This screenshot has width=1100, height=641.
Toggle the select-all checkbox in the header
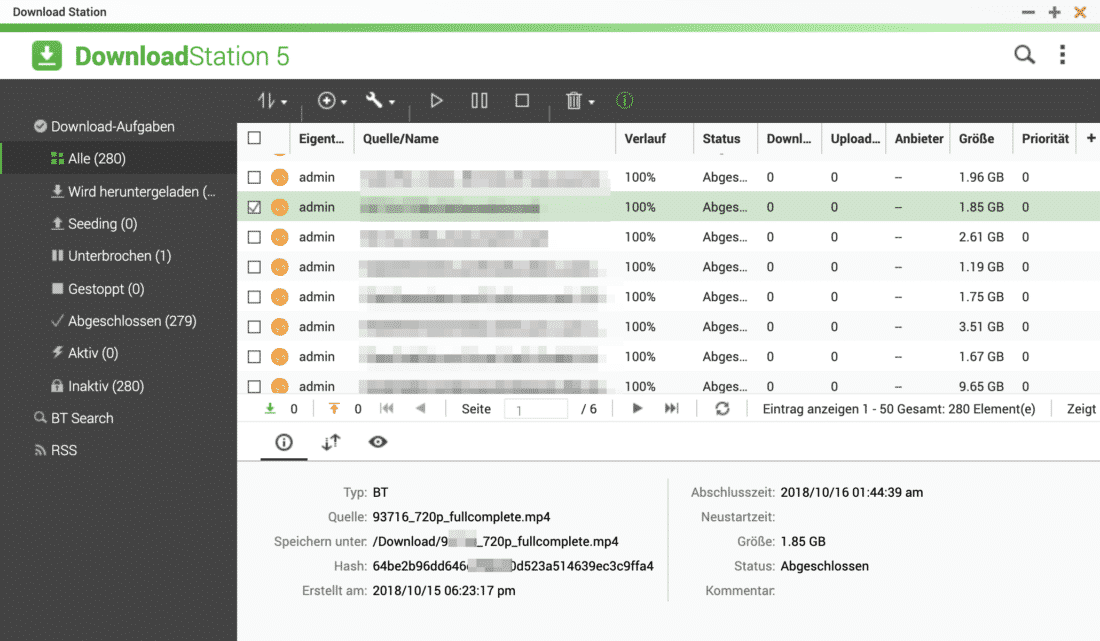(254, 139)
